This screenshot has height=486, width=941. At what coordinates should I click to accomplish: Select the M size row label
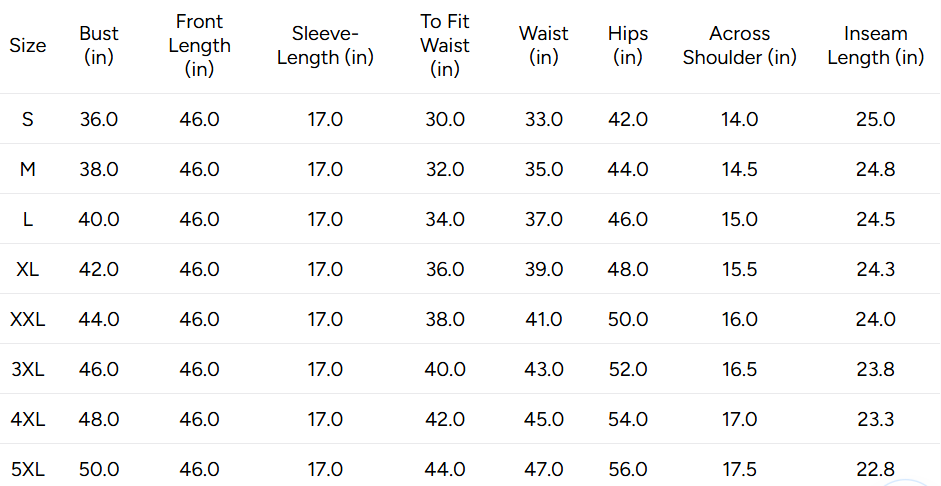coord(28,169)
